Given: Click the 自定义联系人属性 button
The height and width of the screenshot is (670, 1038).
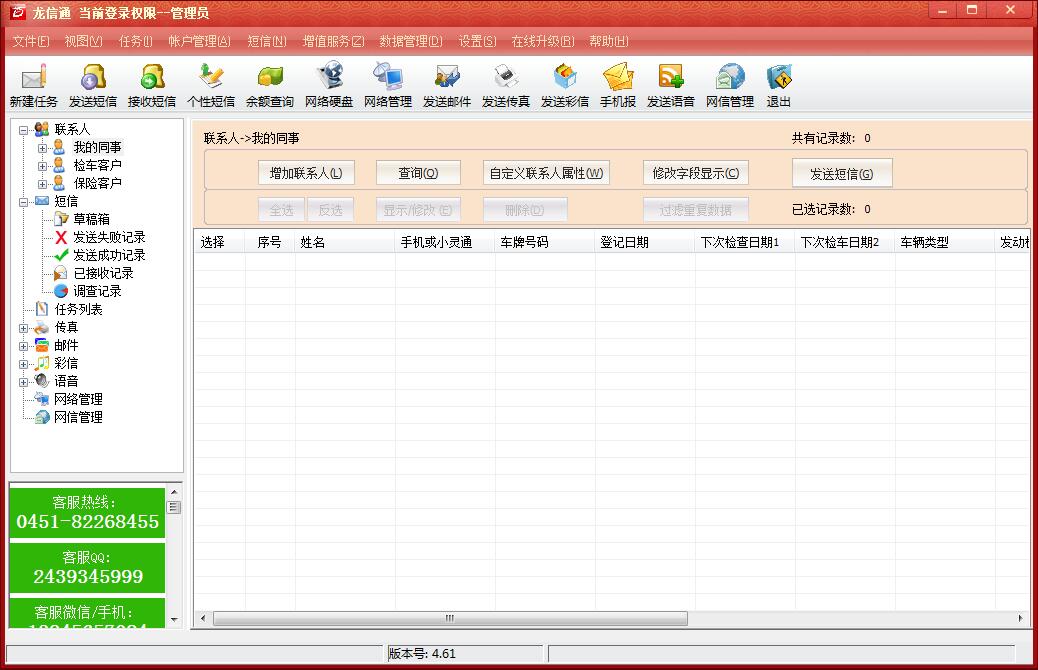Looking at the screenshot, I should click(x=546, y=173).
